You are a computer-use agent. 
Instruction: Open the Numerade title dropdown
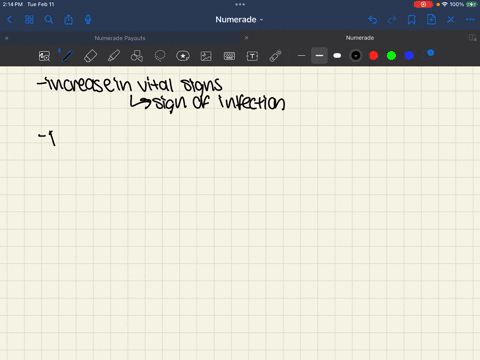point(239,20)
